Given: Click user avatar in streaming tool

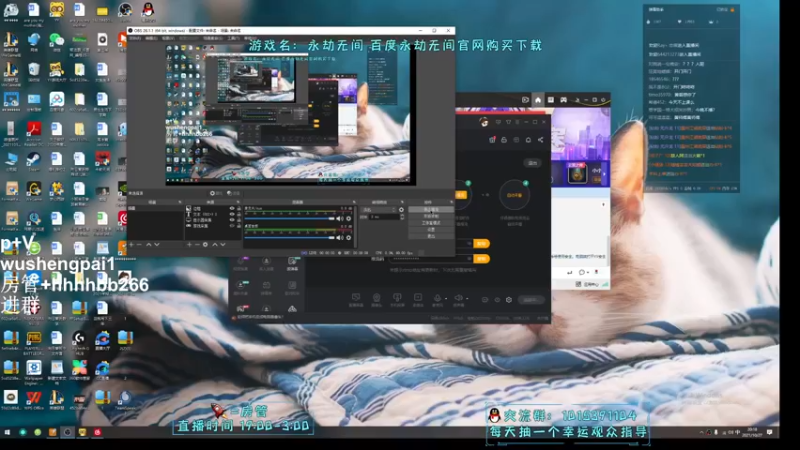Looking at the screenshot, I should [x=484, y=121].
